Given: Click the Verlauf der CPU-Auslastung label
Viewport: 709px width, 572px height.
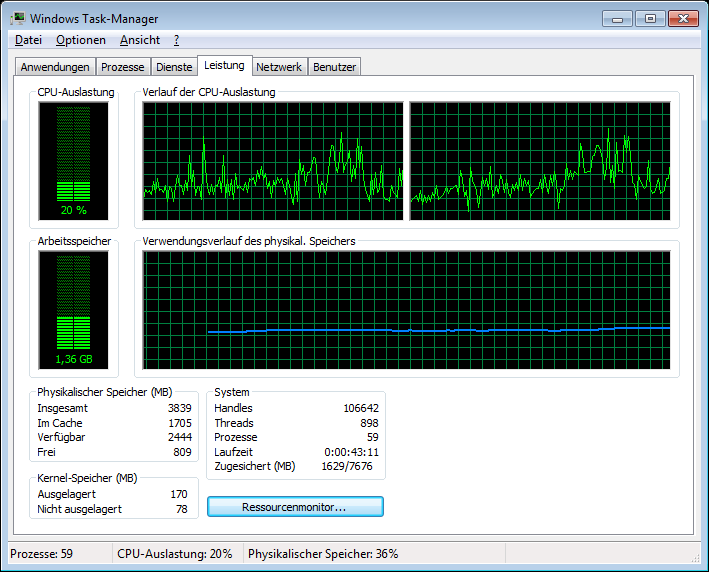Looking at the screenshot, I should (209, 92).
